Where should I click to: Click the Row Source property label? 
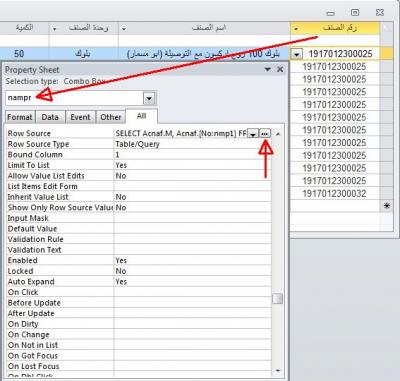click(29, 133)
